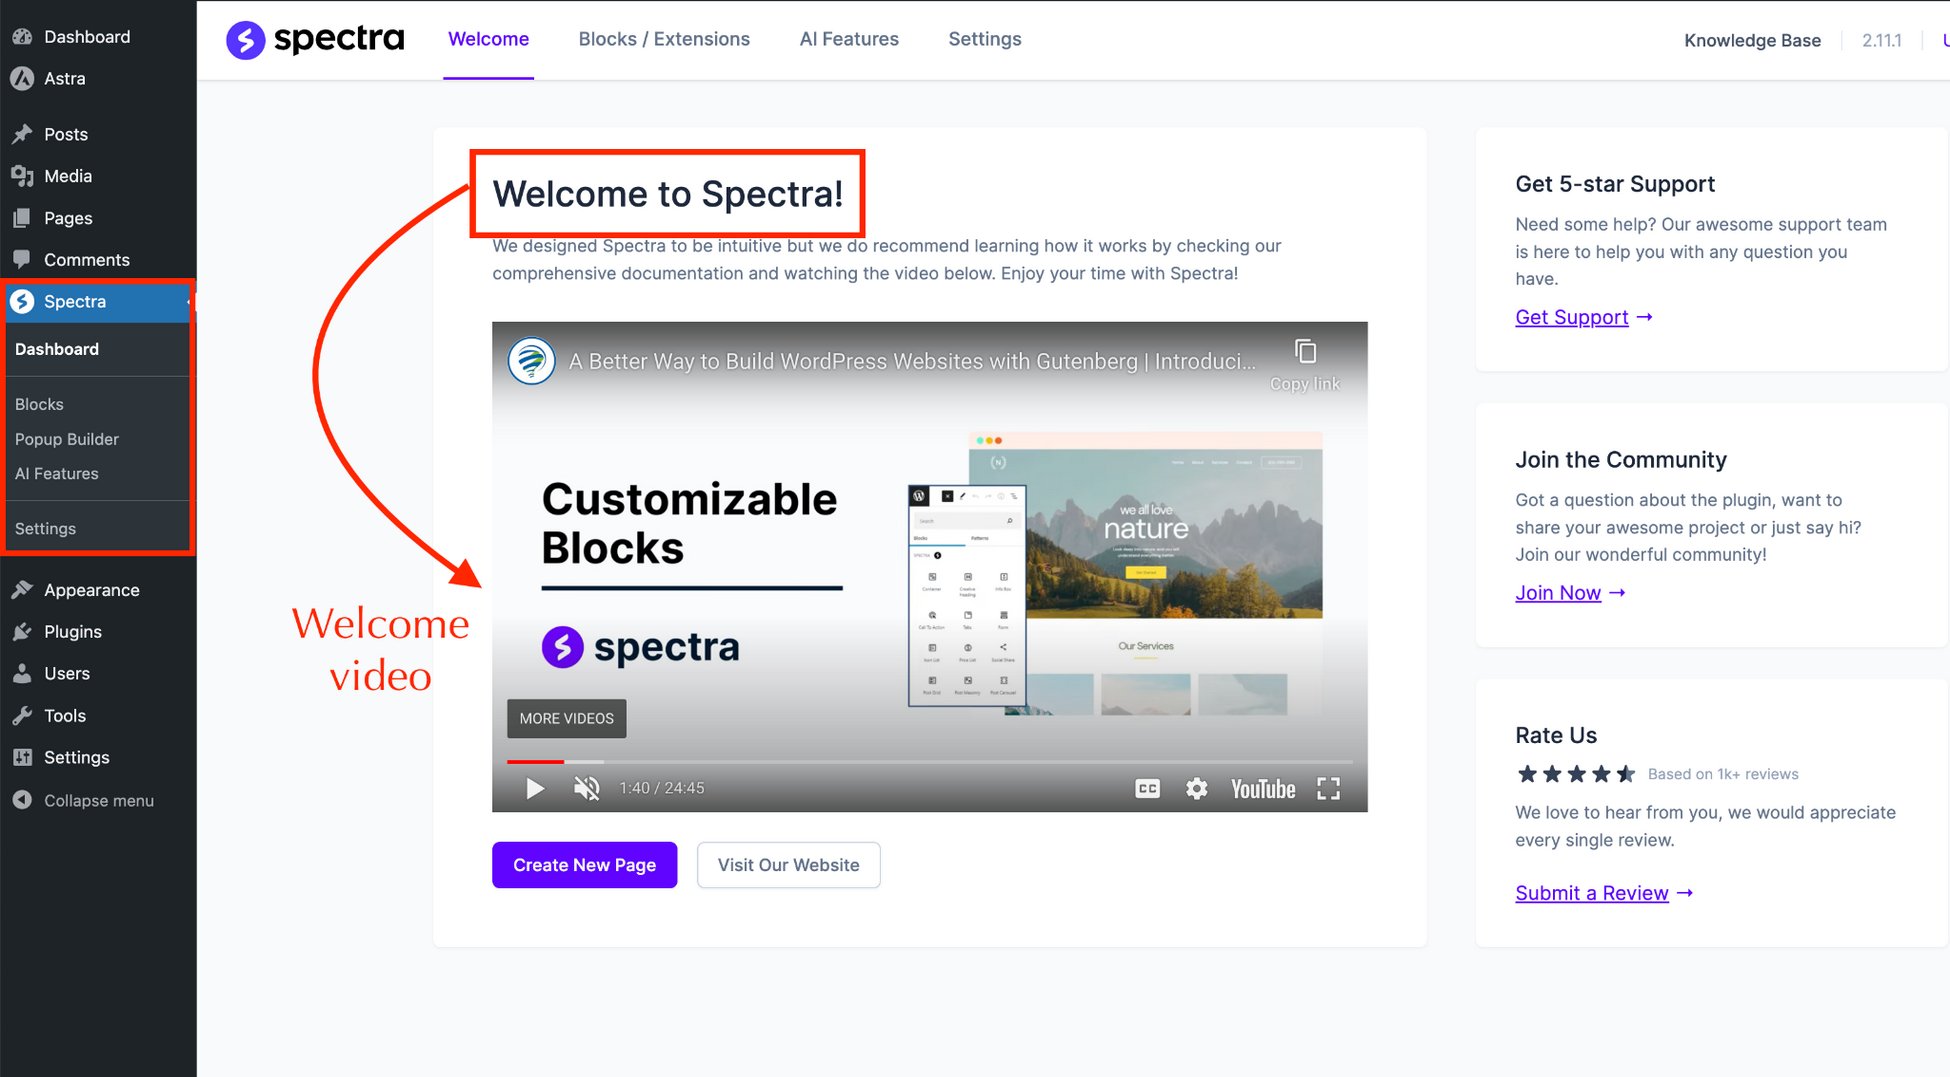
Task: Click the five-star rating icons
Action: click(x=1576, y=774)
